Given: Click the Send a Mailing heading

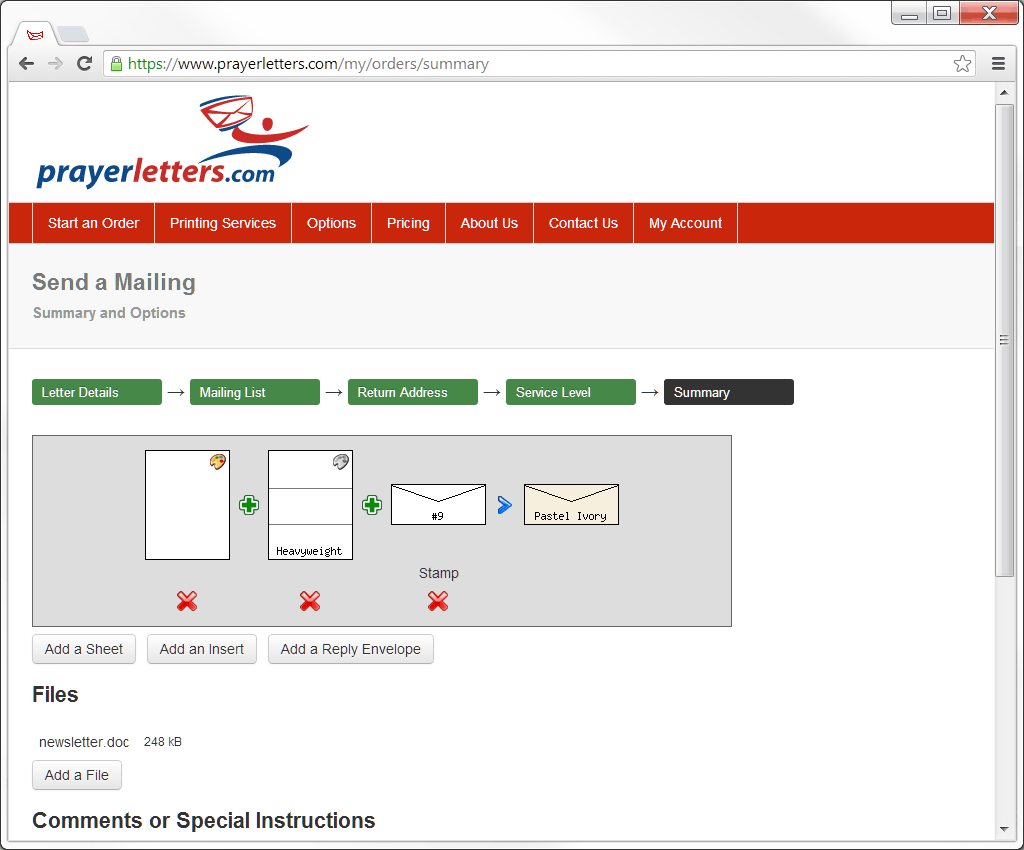Looking at the screenshot, I should (114, 282).
